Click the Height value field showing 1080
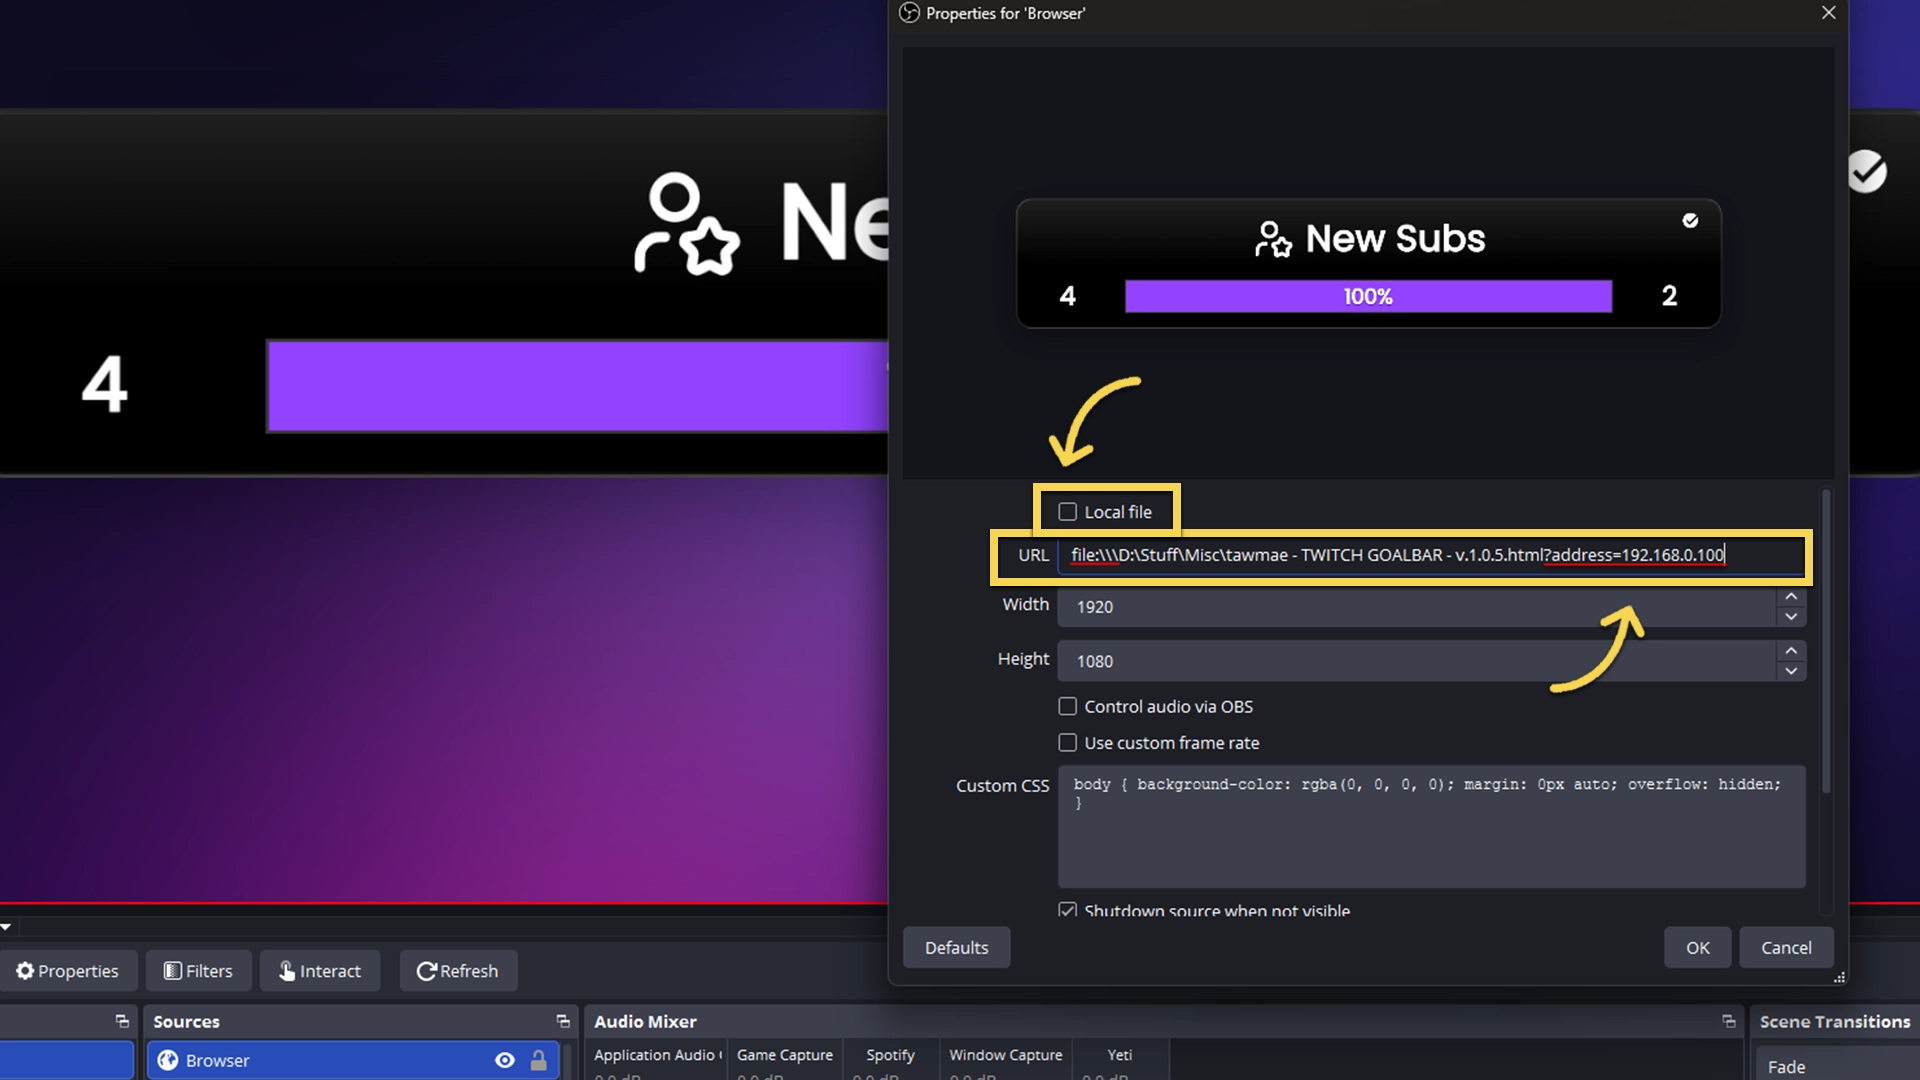This screenshot has height=1080, width=1920. pyautogui.click(x=1417, y=661)
